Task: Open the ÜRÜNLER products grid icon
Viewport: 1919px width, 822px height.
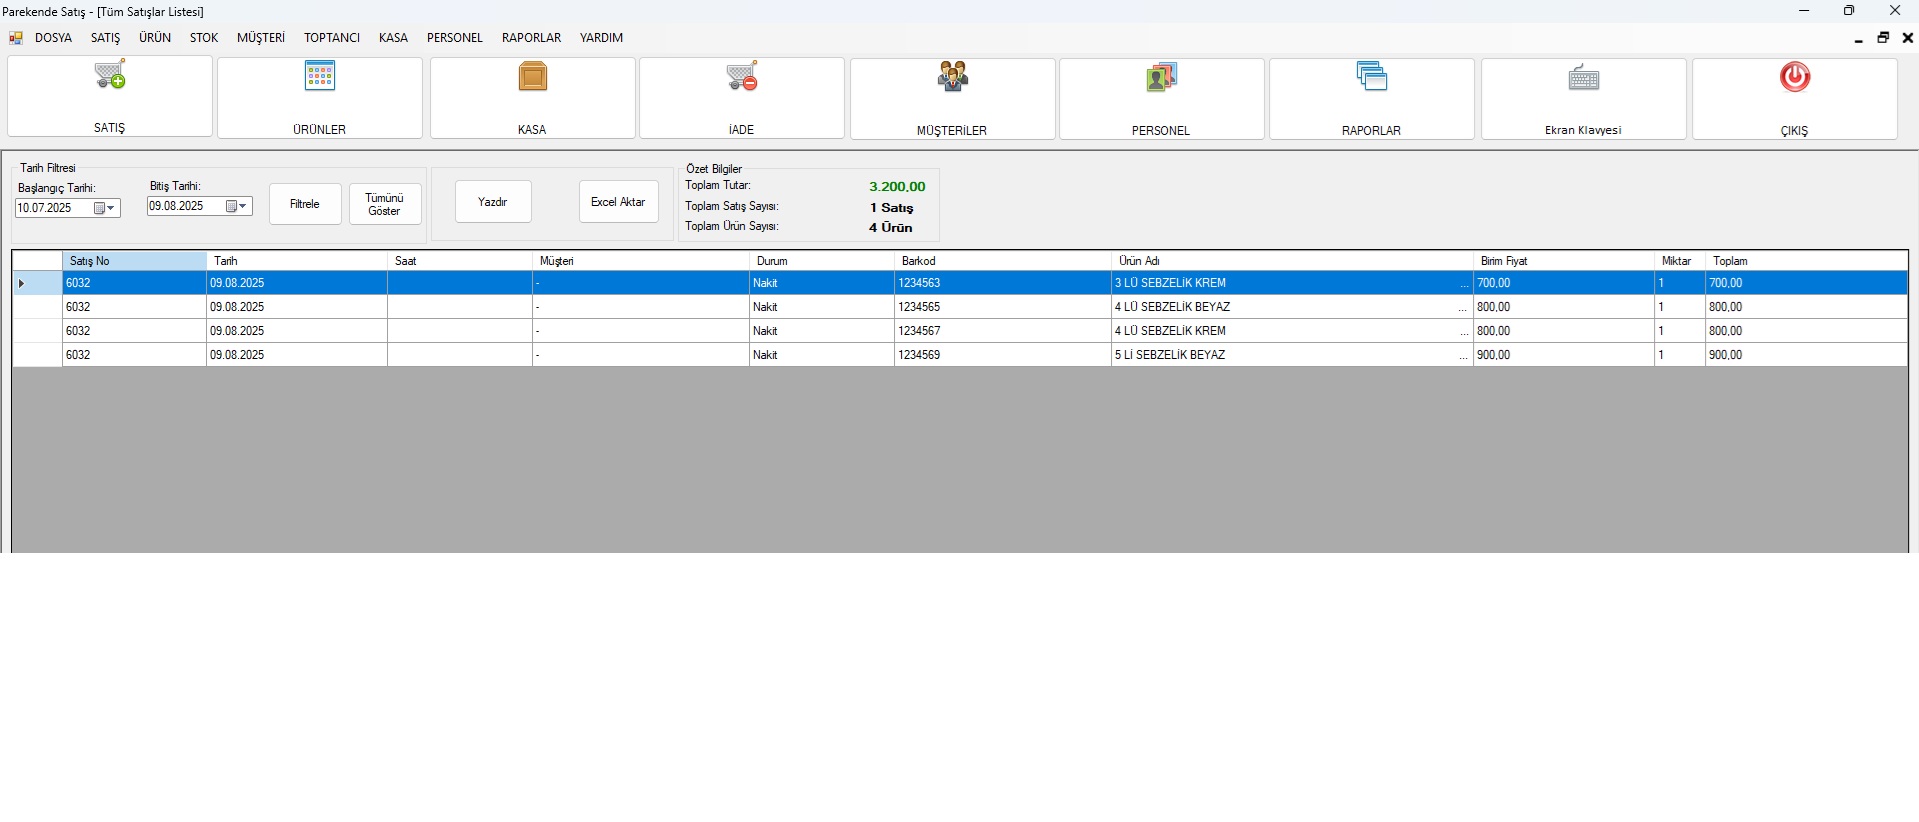Action: [320, 77]
